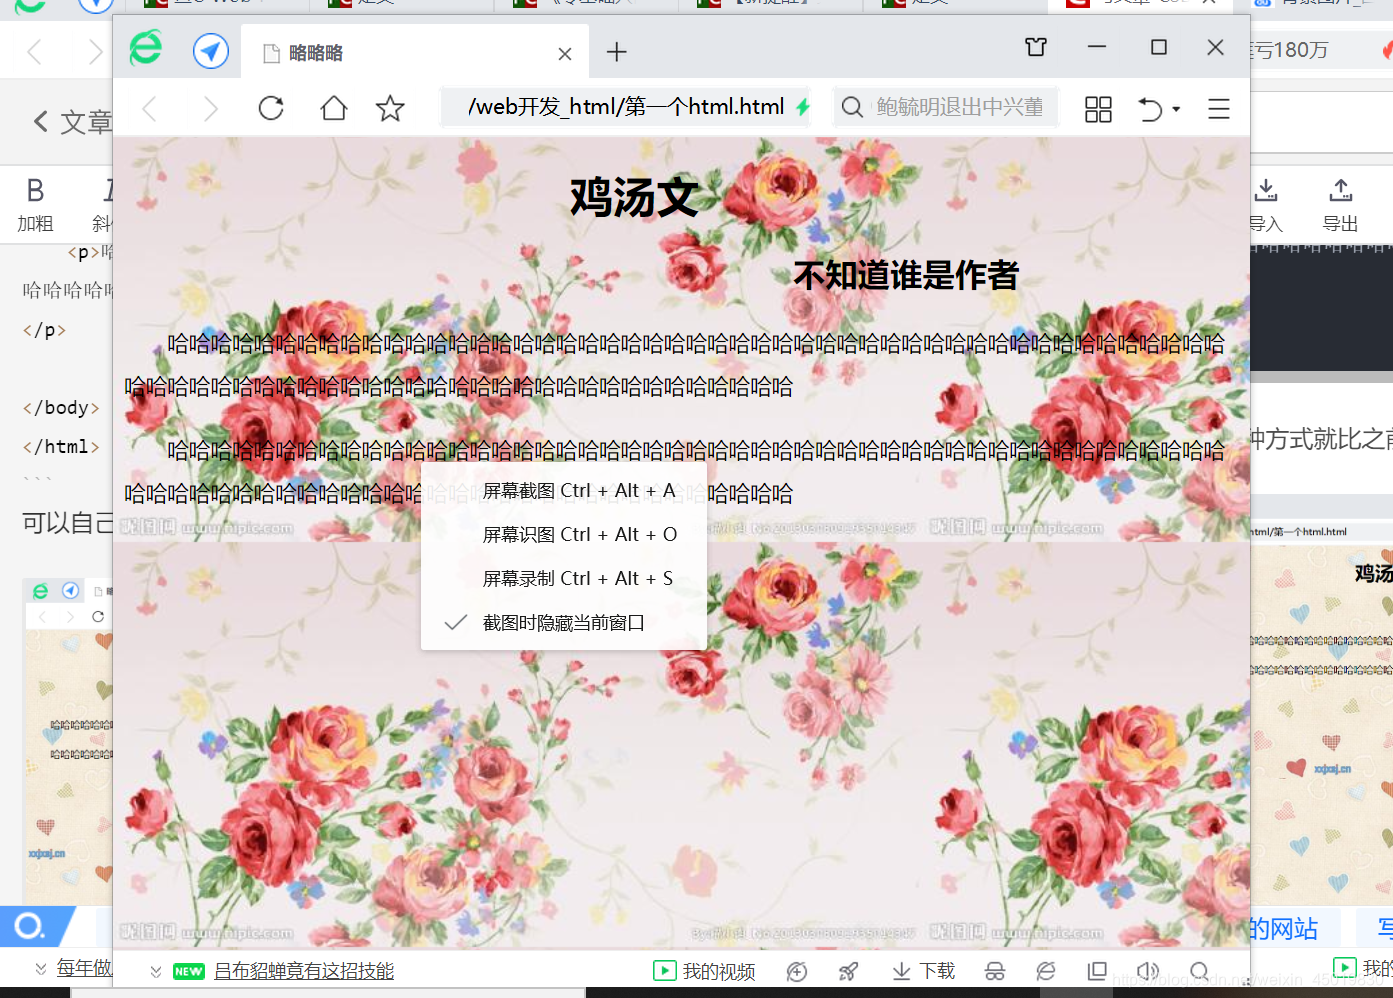Bookmark page with star icon
The height and width of the screenshot is (998, 1393).
390,108
